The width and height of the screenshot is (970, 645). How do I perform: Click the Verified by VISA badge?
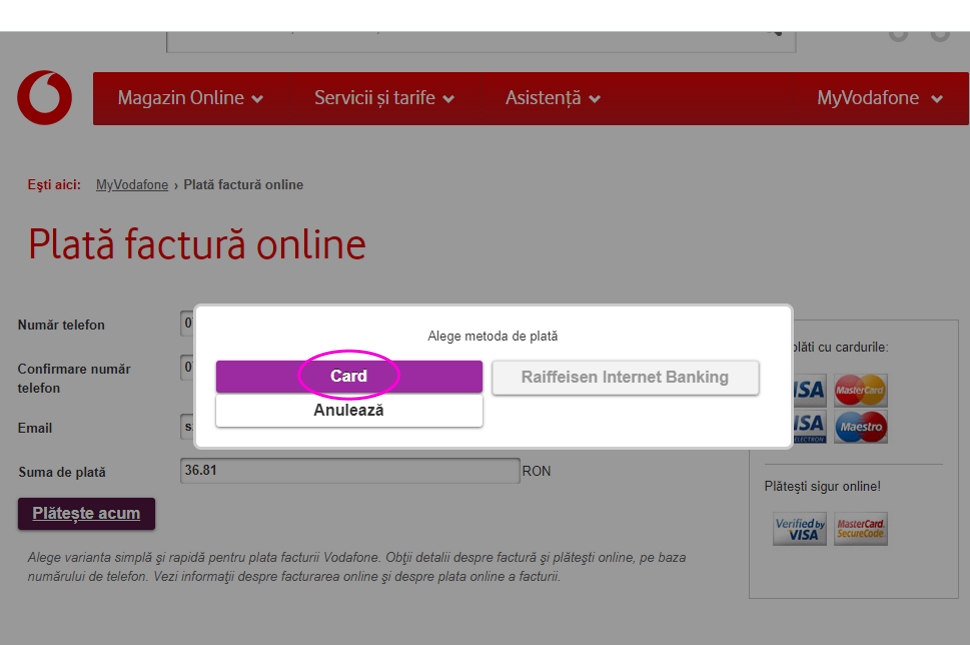coord(799,529)
